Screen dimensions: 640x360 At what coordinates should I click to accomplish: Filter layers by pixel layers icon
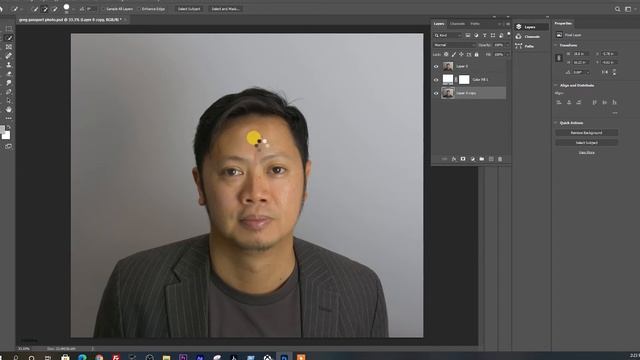(x=468, y=36)
